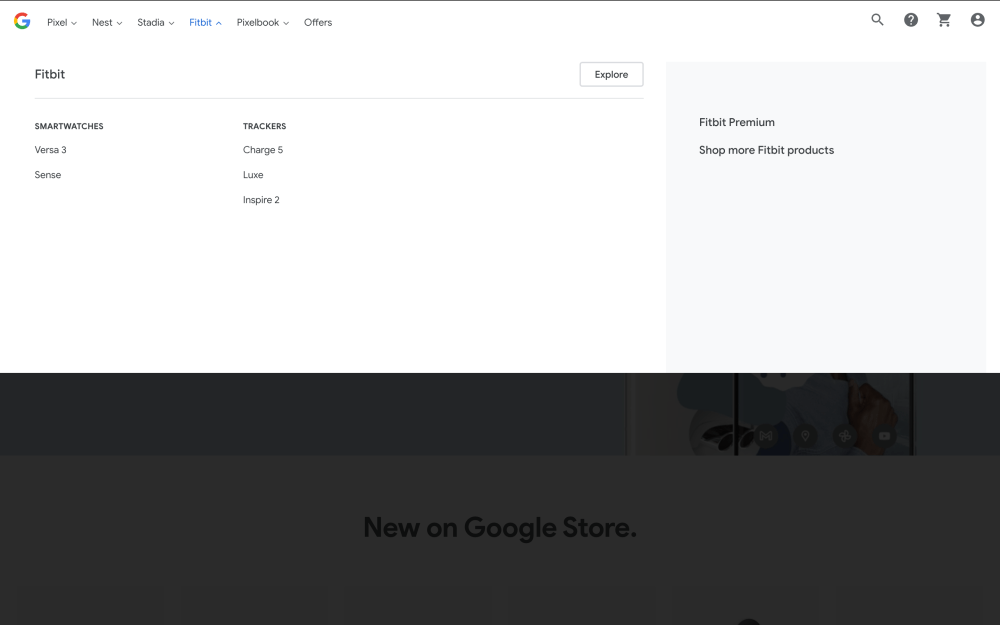
Task: Open the shopping cart
Action: coord(944,20)
